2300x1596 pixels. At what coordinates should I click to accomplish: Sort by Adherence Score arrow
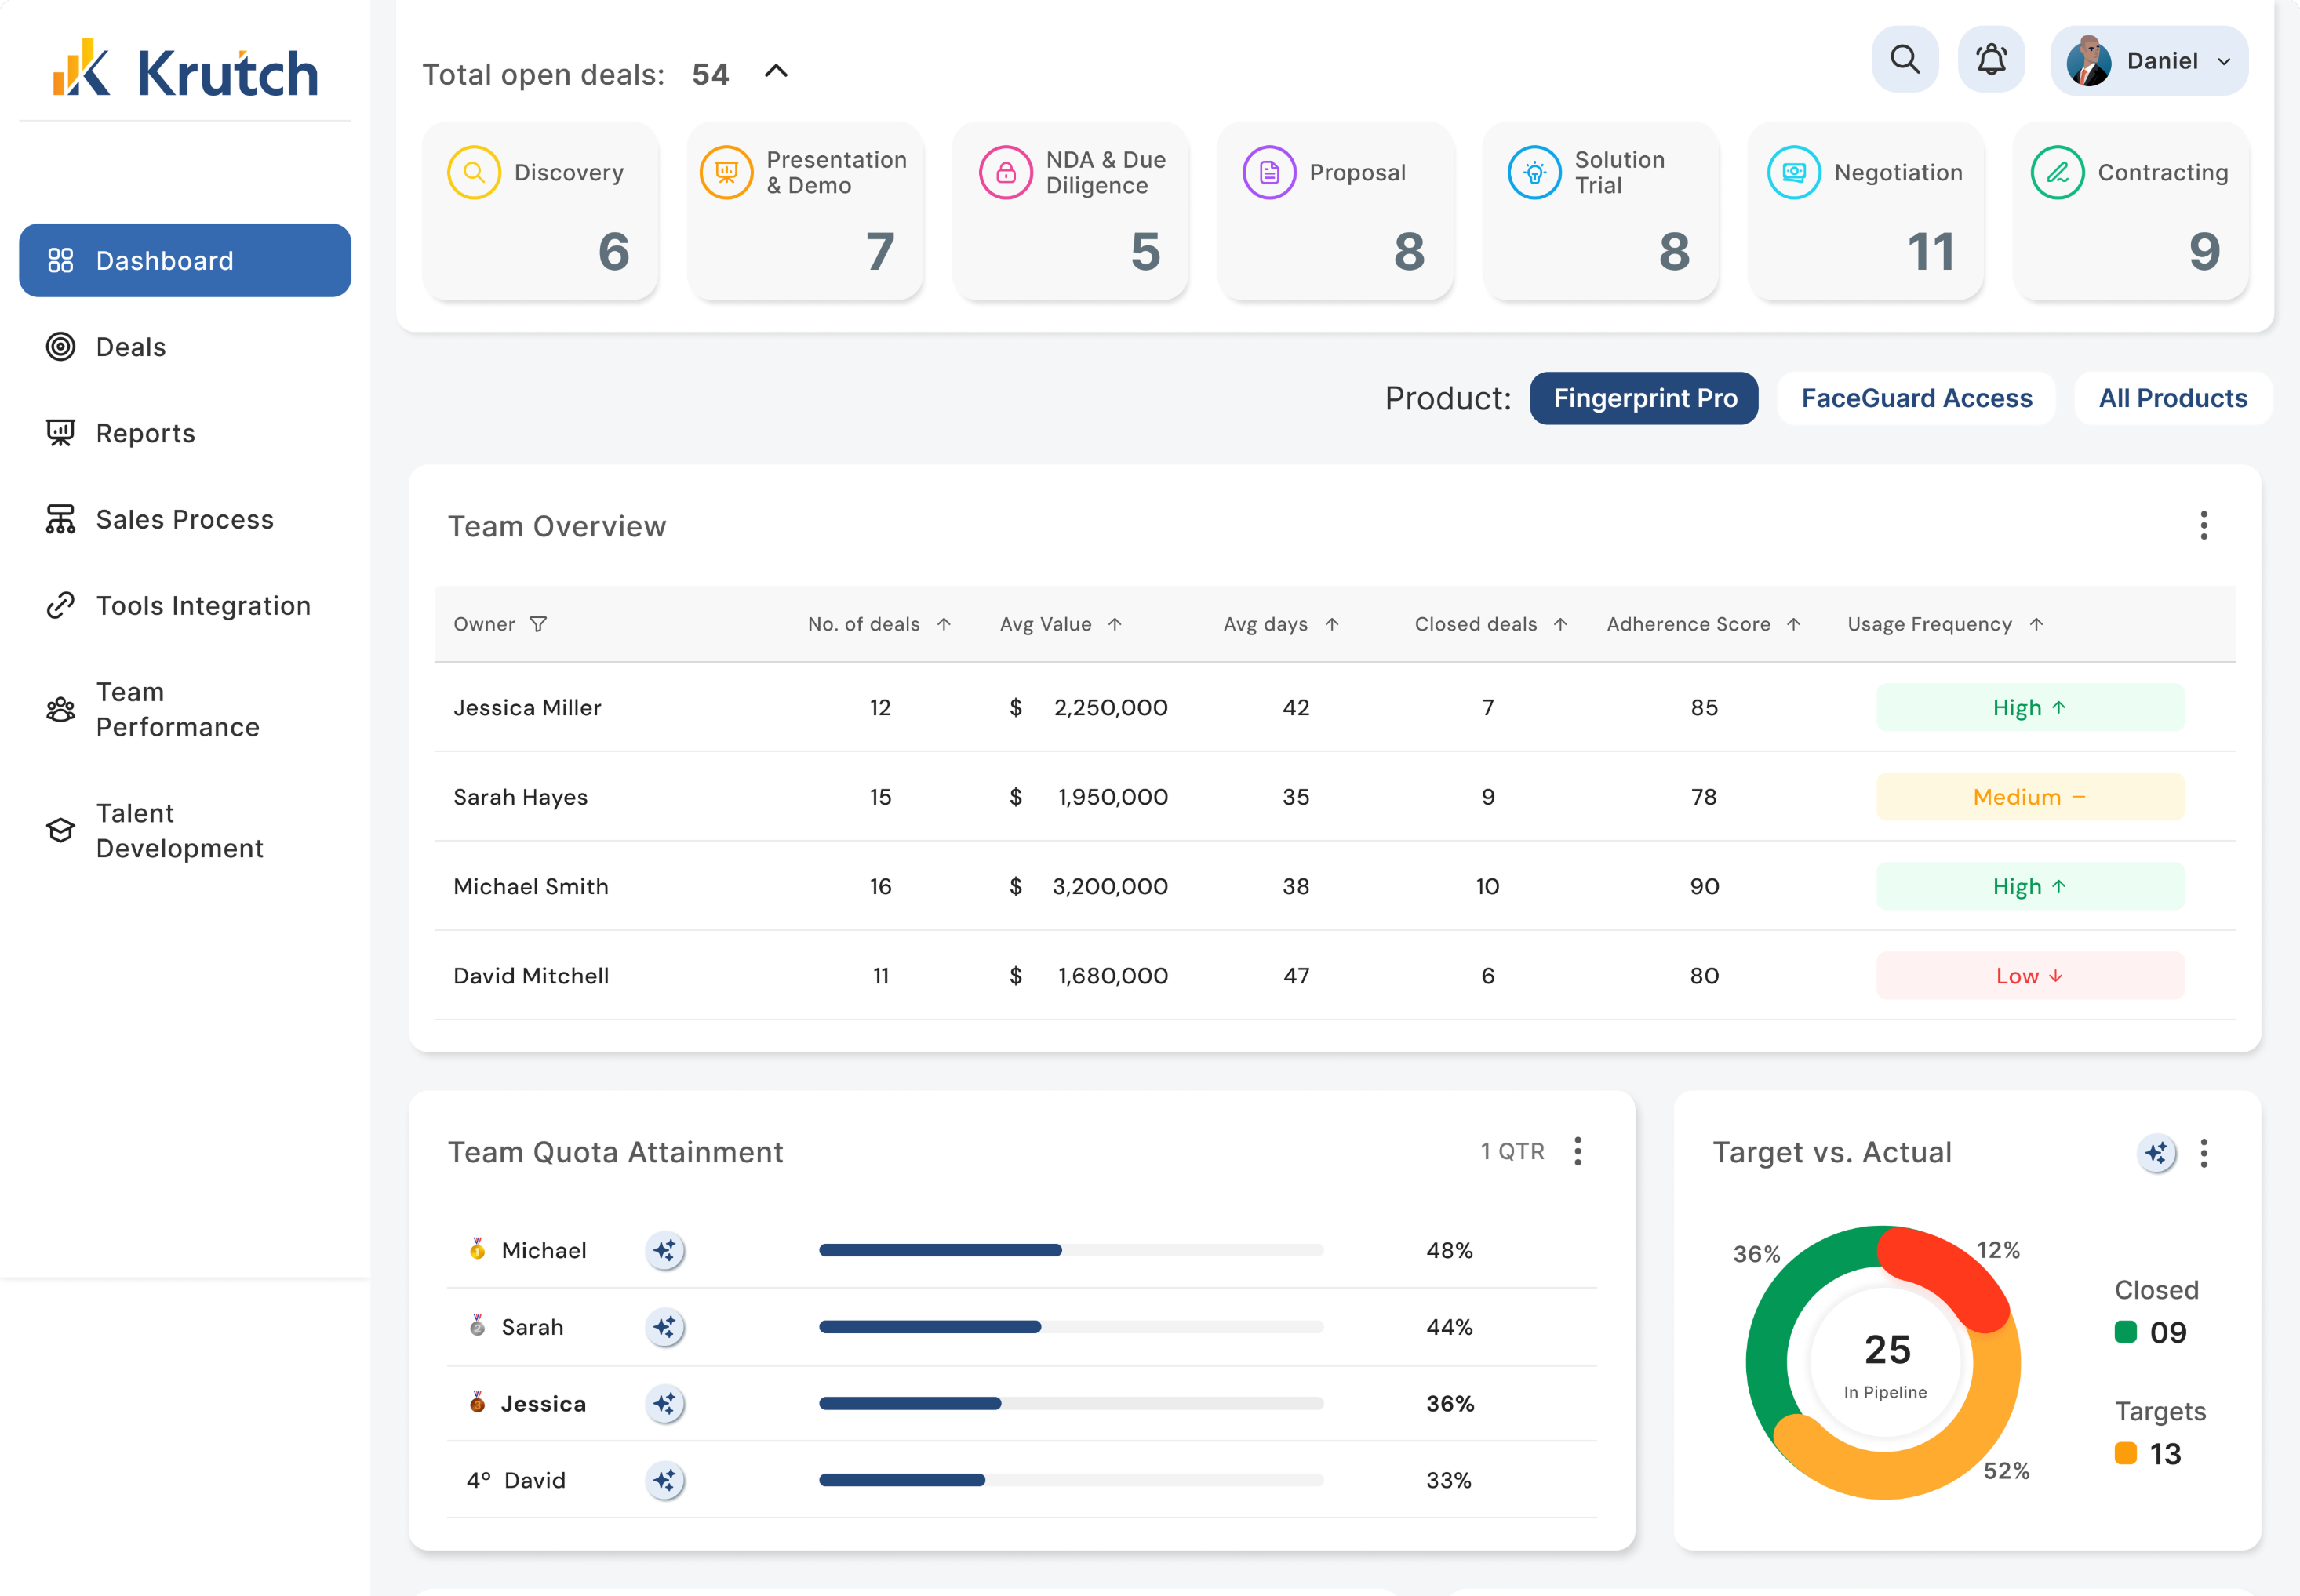click(1793, 624)
